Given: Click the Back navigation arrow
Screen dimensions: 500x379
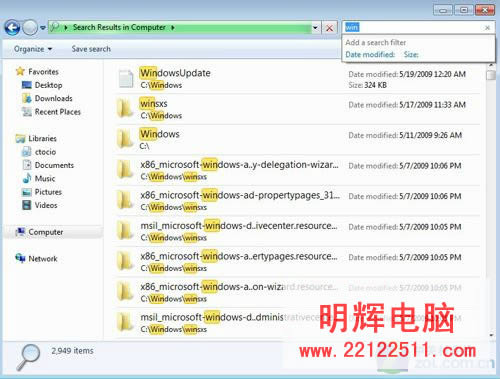Looking at the screenshot, I should pyautogui.click(x=13, y=28).
